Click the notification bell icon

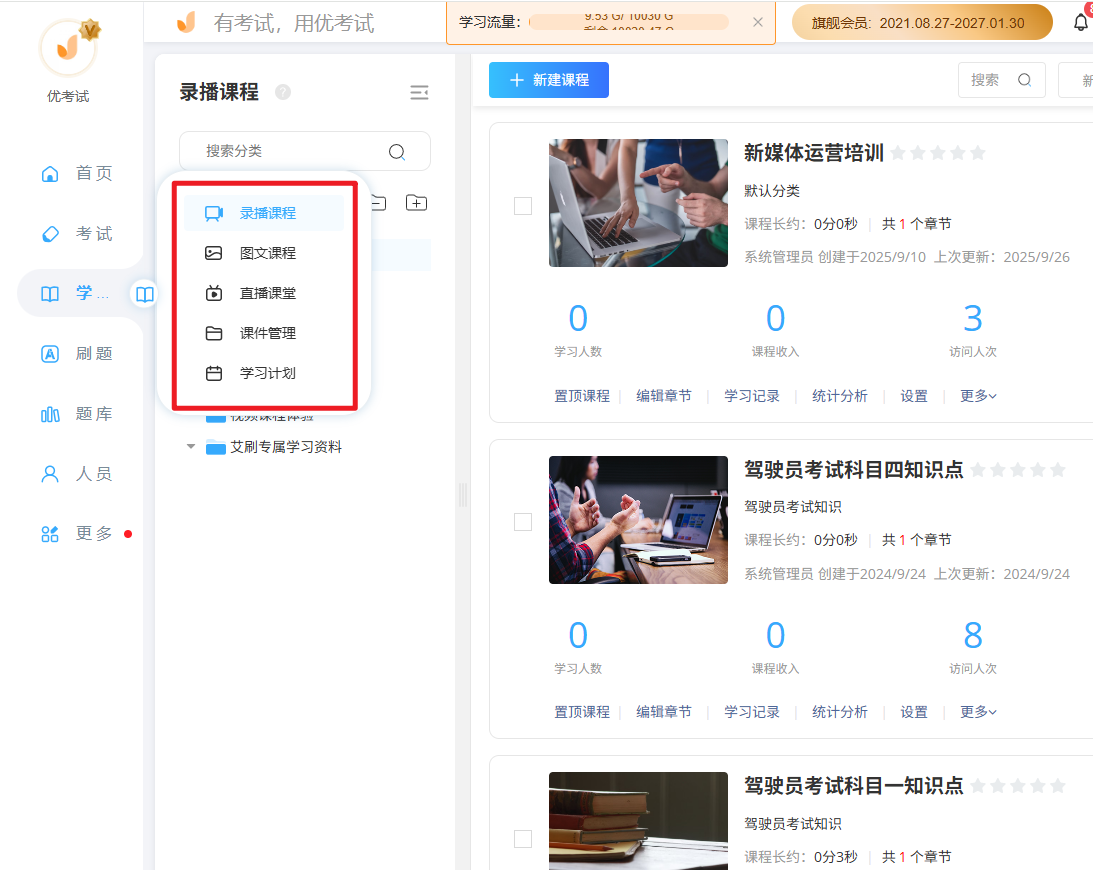(x=1080, y=20)
